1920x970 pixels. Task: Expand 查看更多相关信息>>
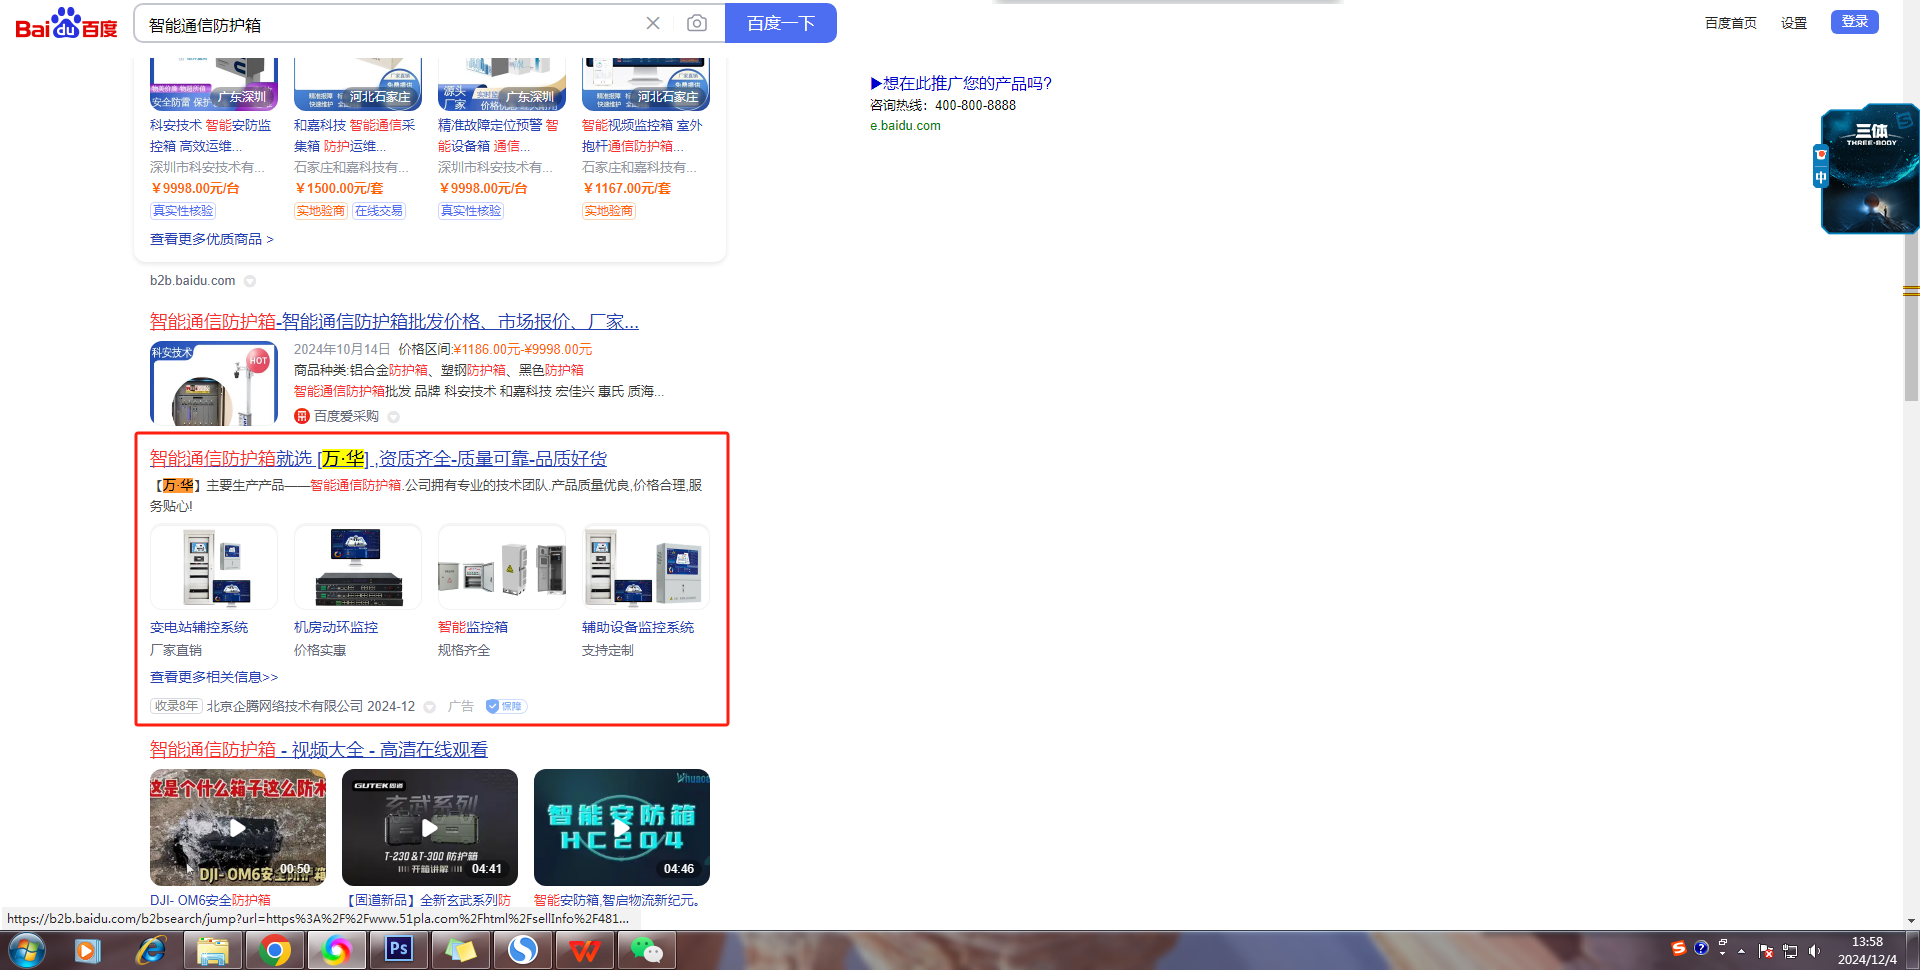pyautogui.click(x=214, y=677)
